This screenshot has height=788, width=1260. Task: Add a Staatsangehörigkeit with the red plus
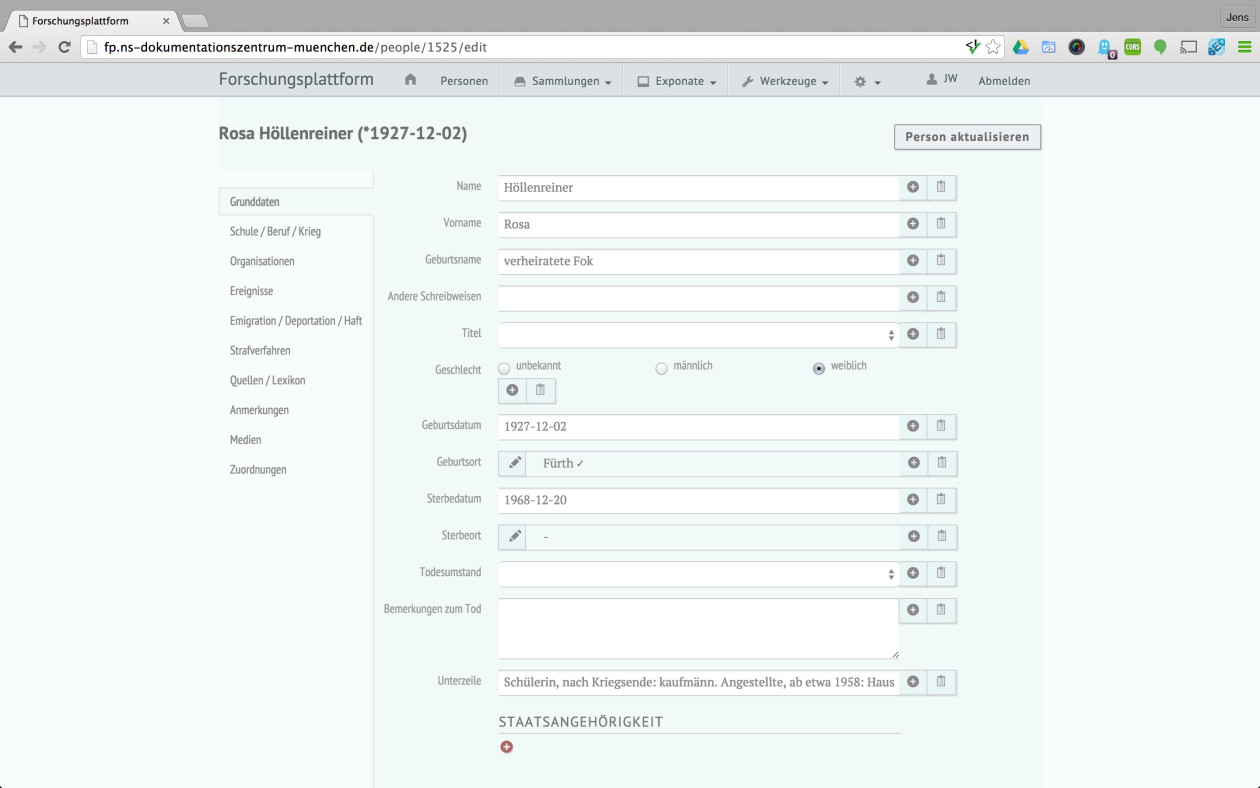coord(507,747)
